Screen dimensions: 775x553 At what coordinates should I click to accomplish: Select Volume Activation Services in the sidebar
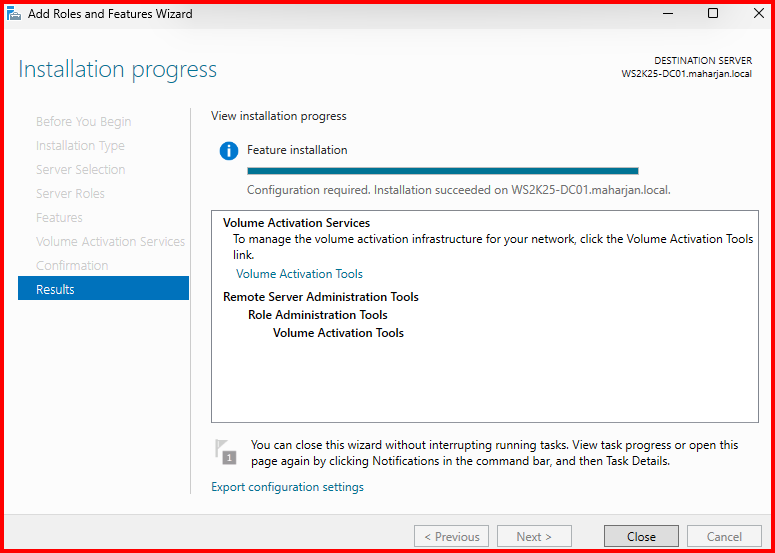[x=110, y=241]
